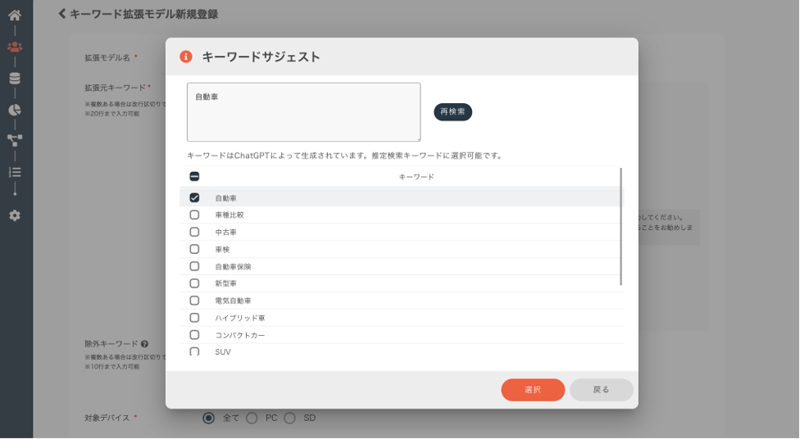The width and height of the screenshot is (800, 439).
Task: Click the orange info icon in dialog header
Action: click(186, 57)
